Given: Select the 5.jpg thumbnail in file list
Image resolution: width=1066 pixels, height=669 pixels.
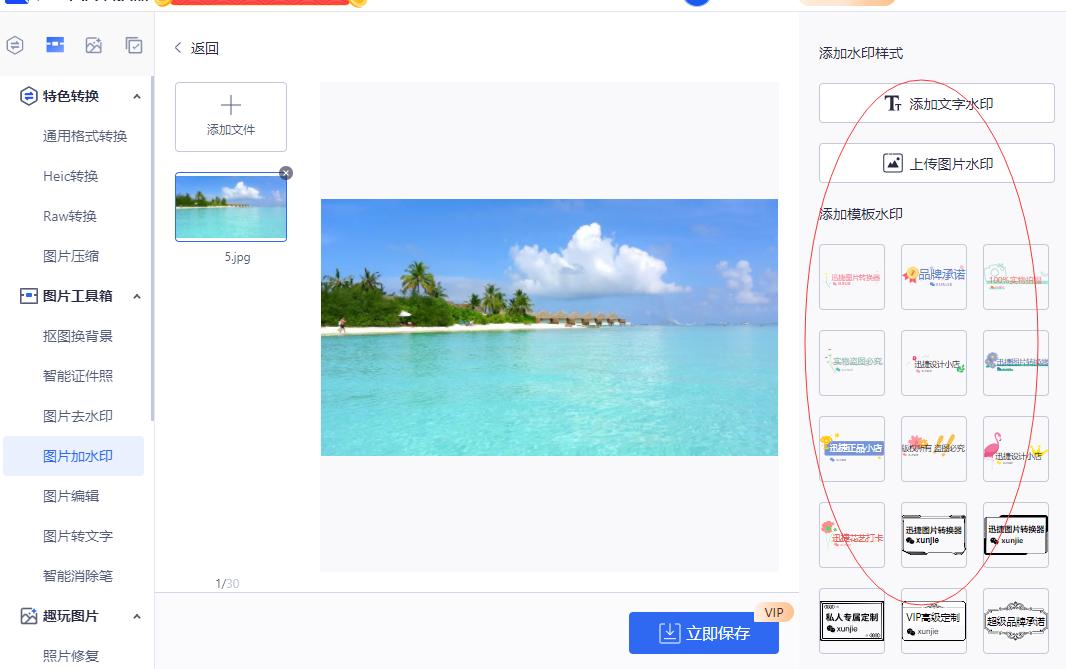Looking at the screenshot, I should [x=231, y=207].
